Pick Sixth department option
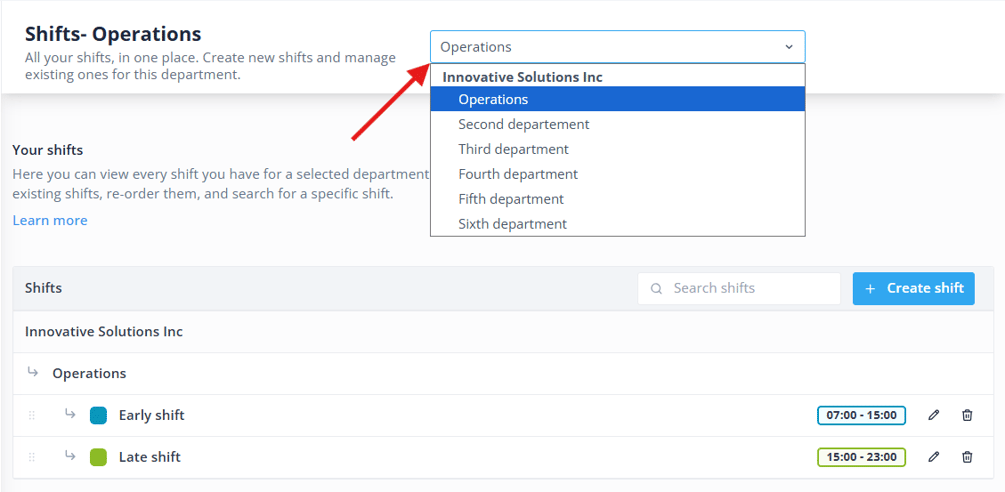Screen dimensions: 1005x492 617,224
